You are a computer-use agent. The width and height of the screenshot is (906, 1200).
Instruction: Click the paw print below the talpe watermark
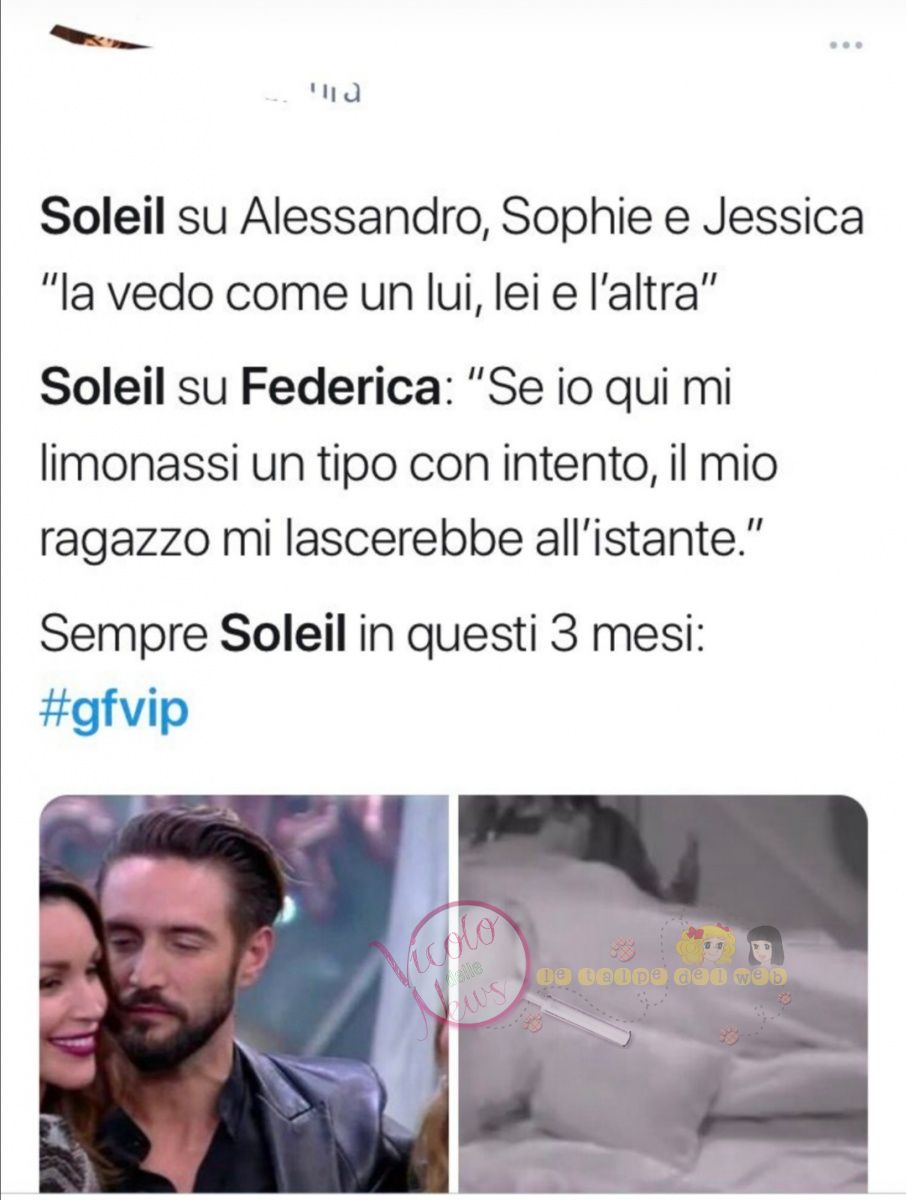[728, 1034]
